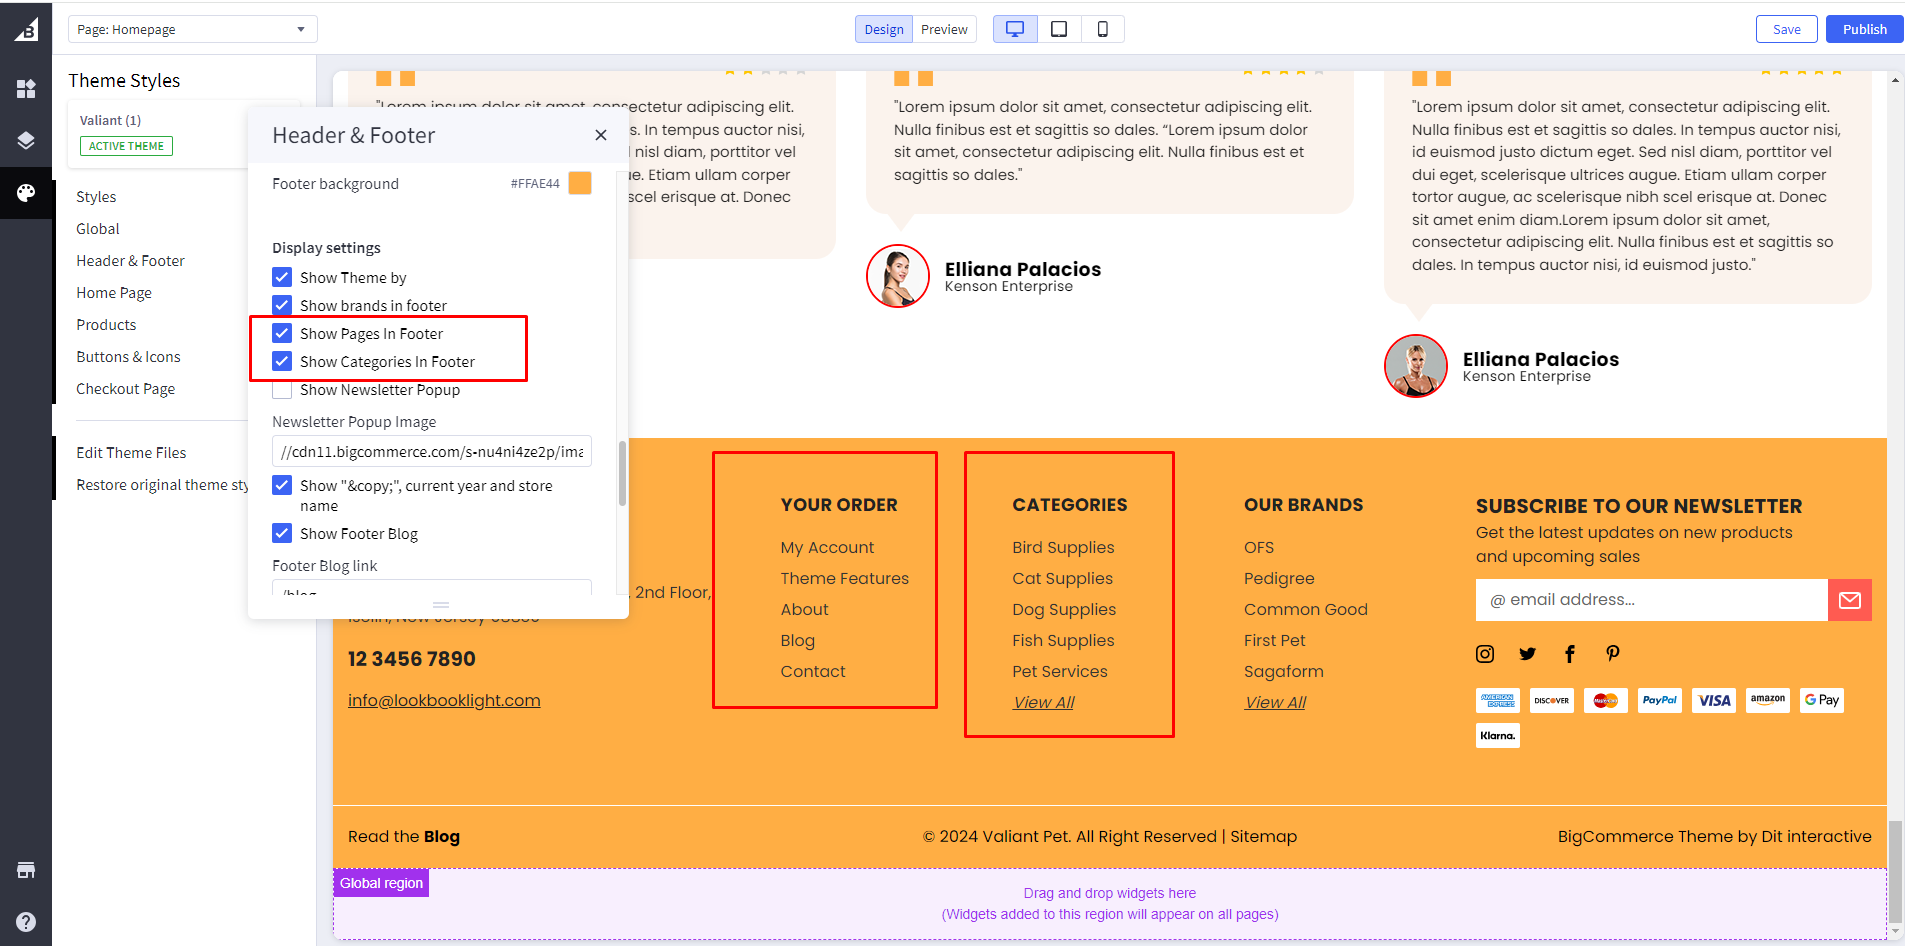The height and width of the screenshot is (946, 1905).
Task: Click the Footer Blog link input field
Action: tap(432, 588)
